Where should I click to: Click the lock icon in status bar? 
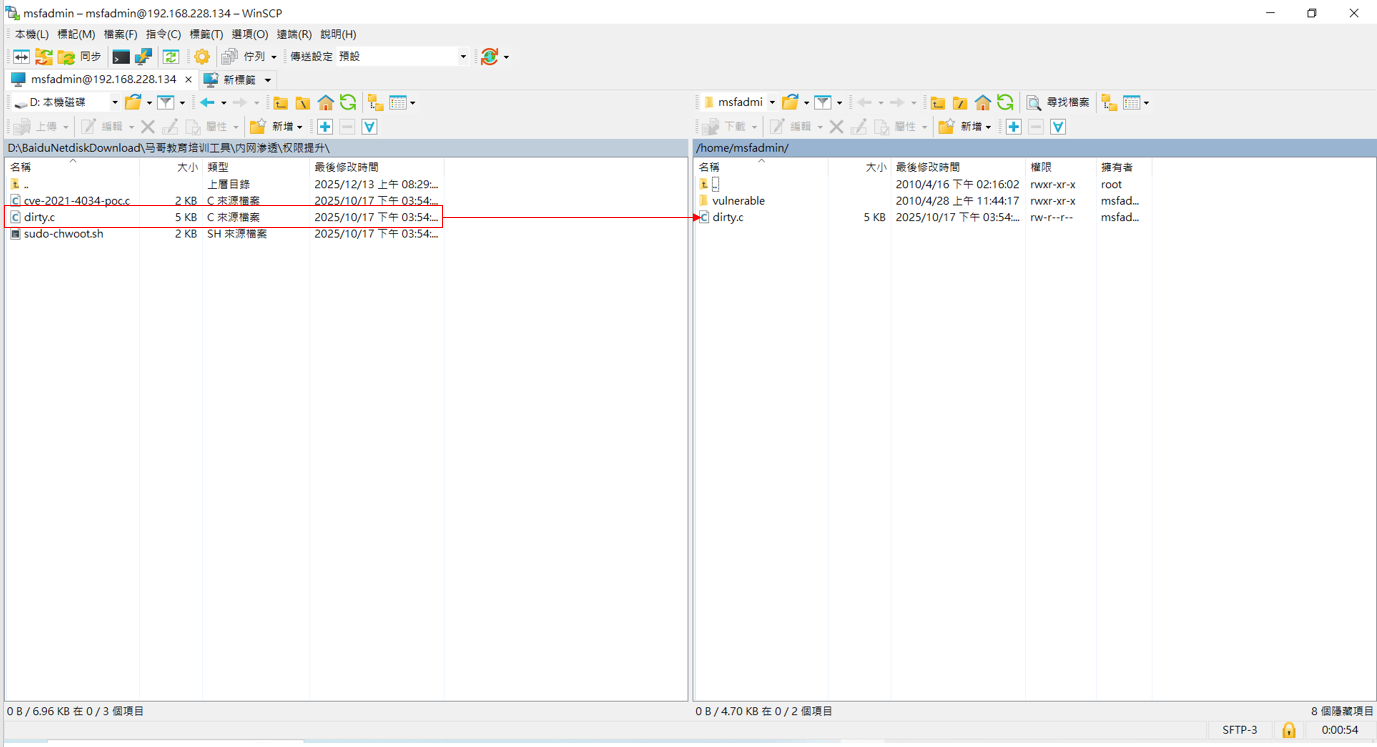[x=1289, y=730]
